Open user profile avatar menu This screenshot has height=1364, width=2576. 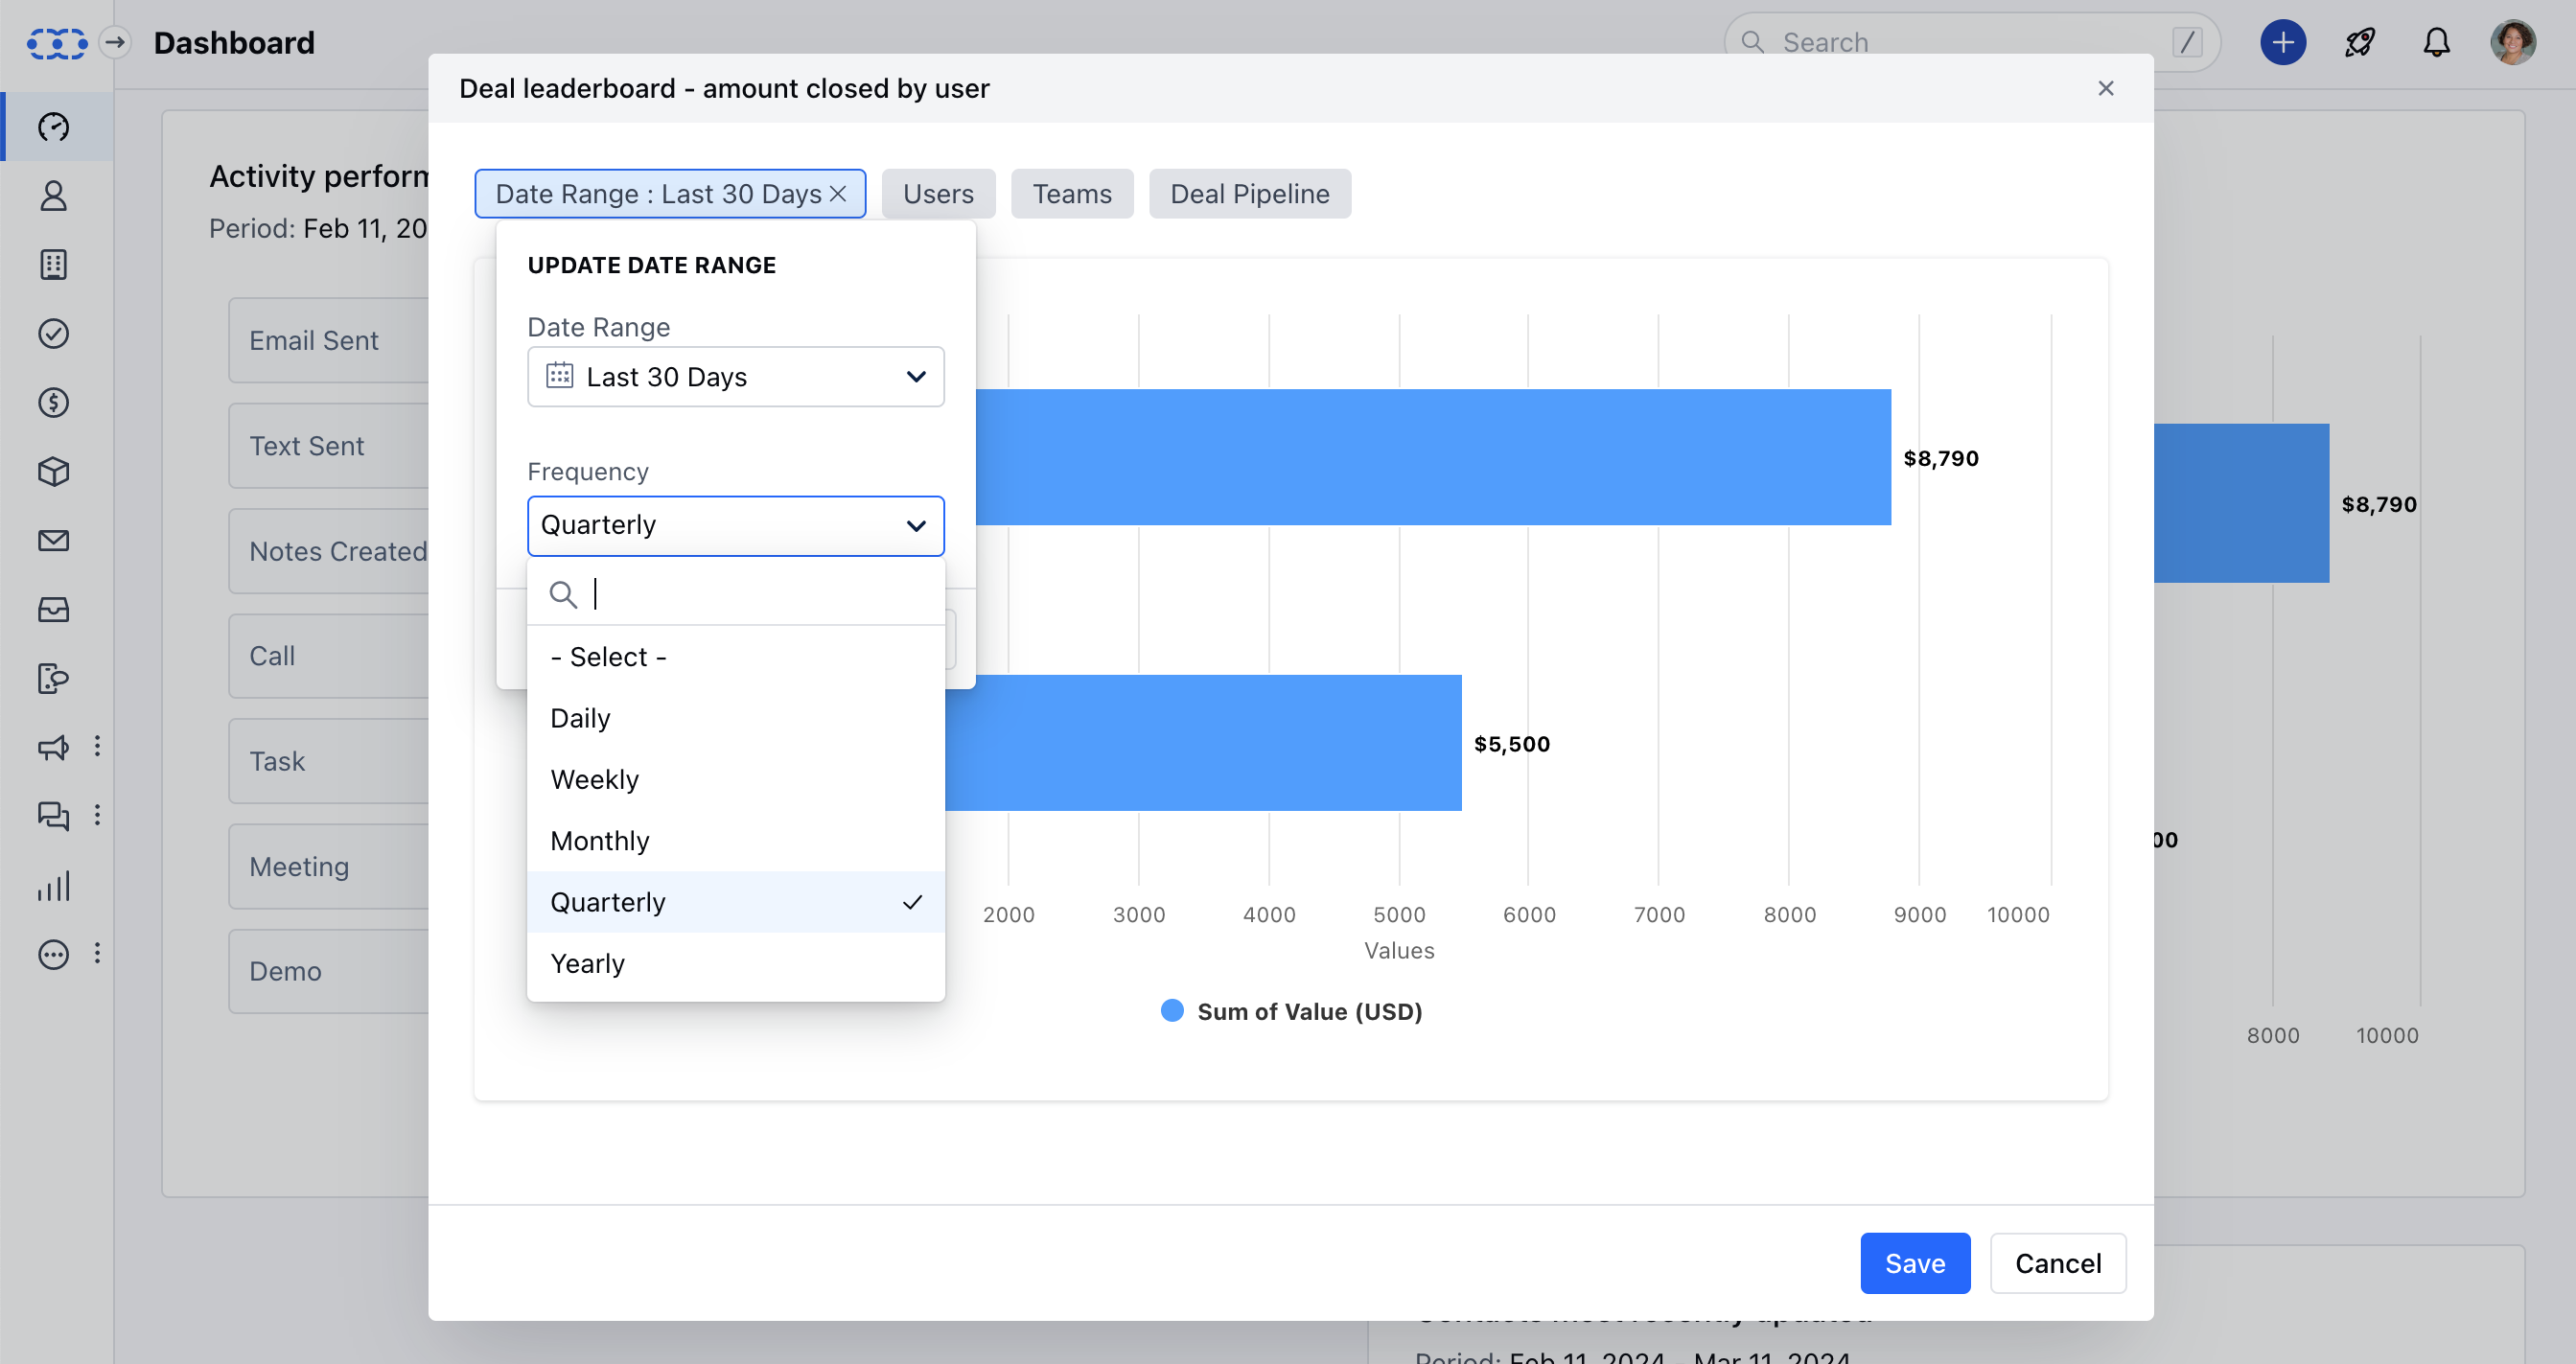2513,42
